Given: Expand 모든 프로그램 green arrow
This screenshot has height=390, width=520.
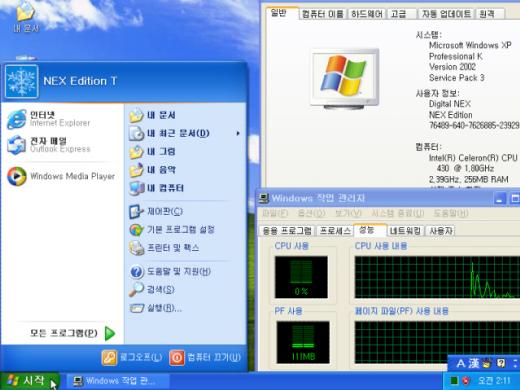Looking at the screenshot, I should pos(110,333).
